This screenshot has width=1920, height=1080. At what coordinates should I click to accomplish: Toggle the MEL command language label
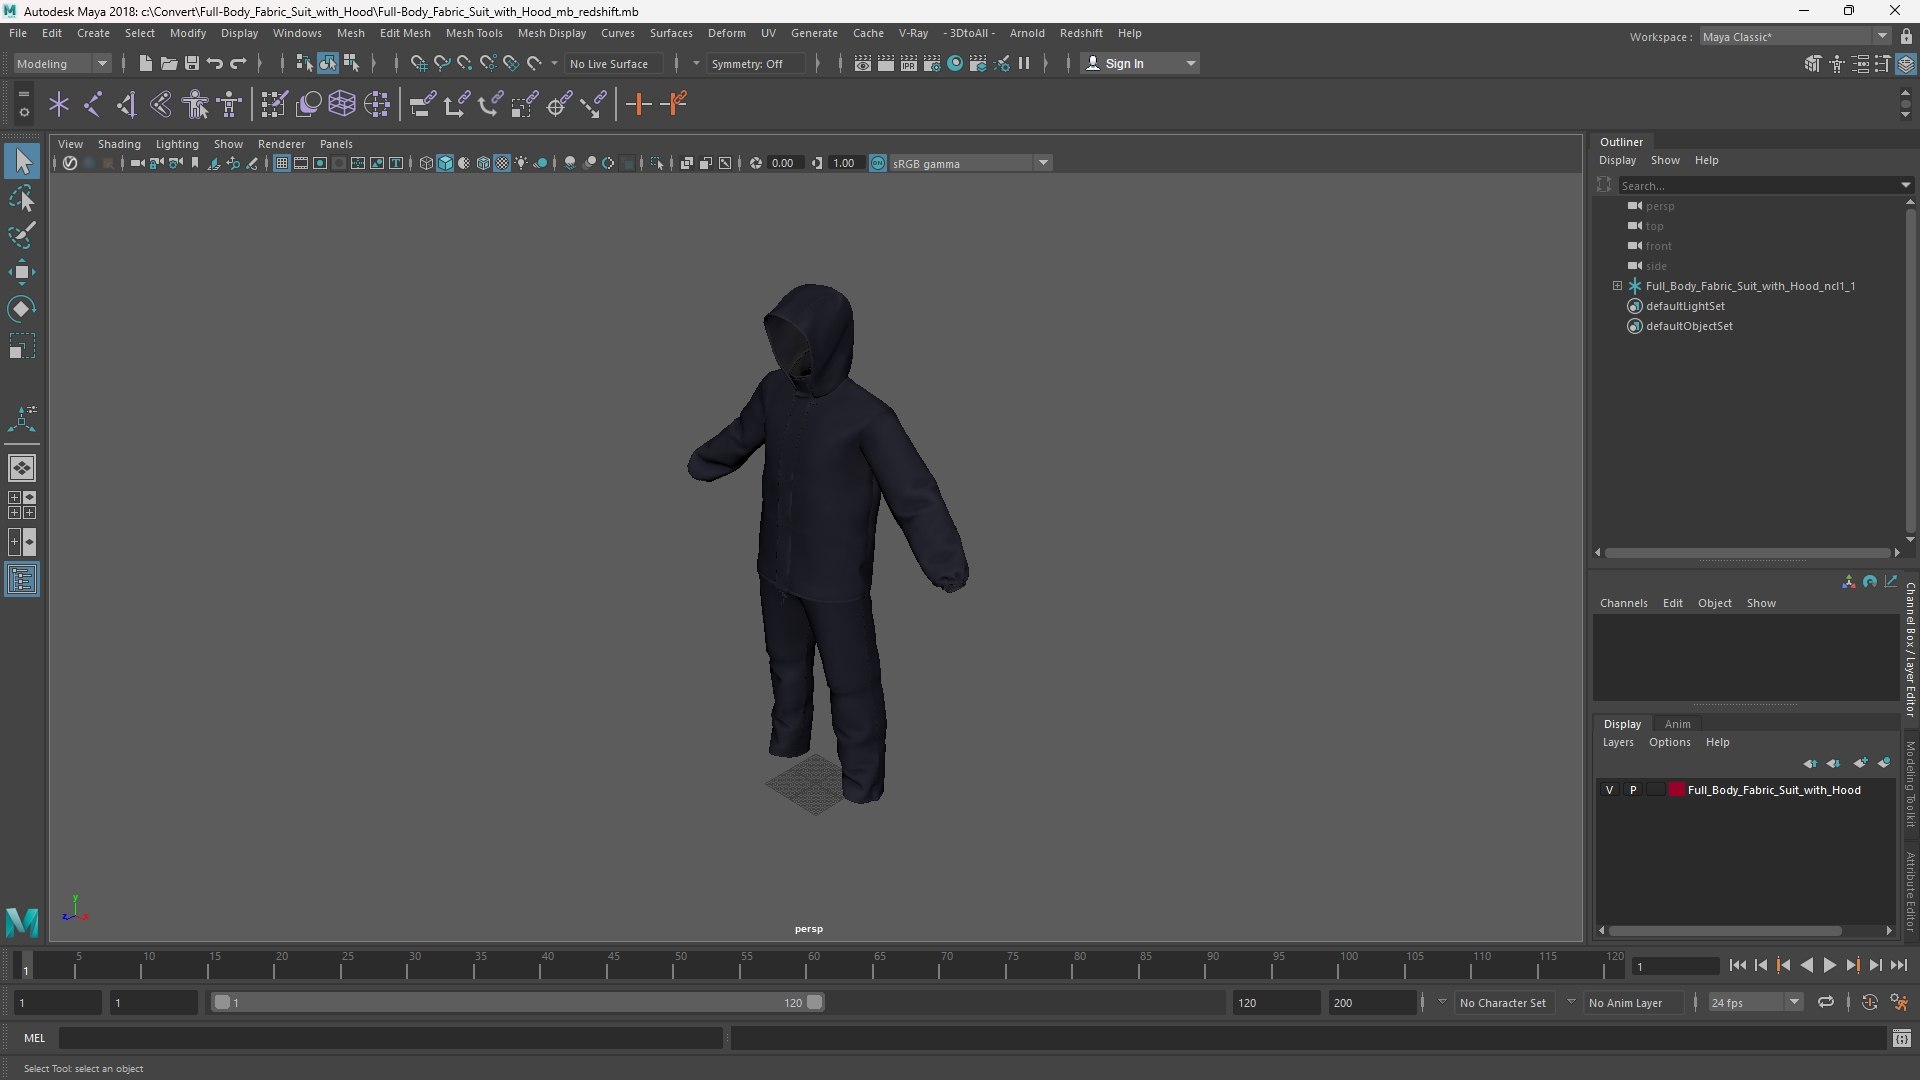click(x=34, y=1038)
